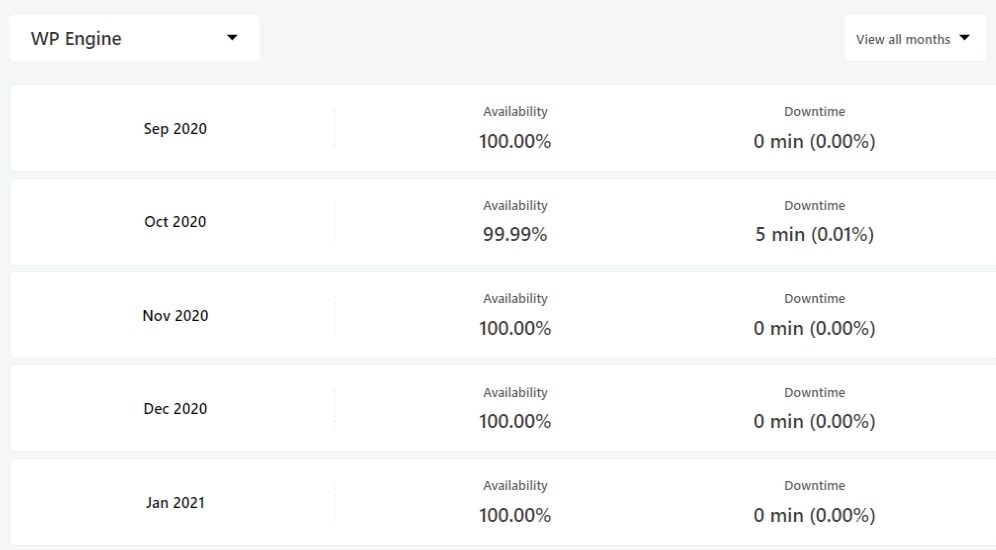Screen dimensions: 996x550
Task: Click Nov 2020 availability 100.00% value
Action: tap(515, 328)
